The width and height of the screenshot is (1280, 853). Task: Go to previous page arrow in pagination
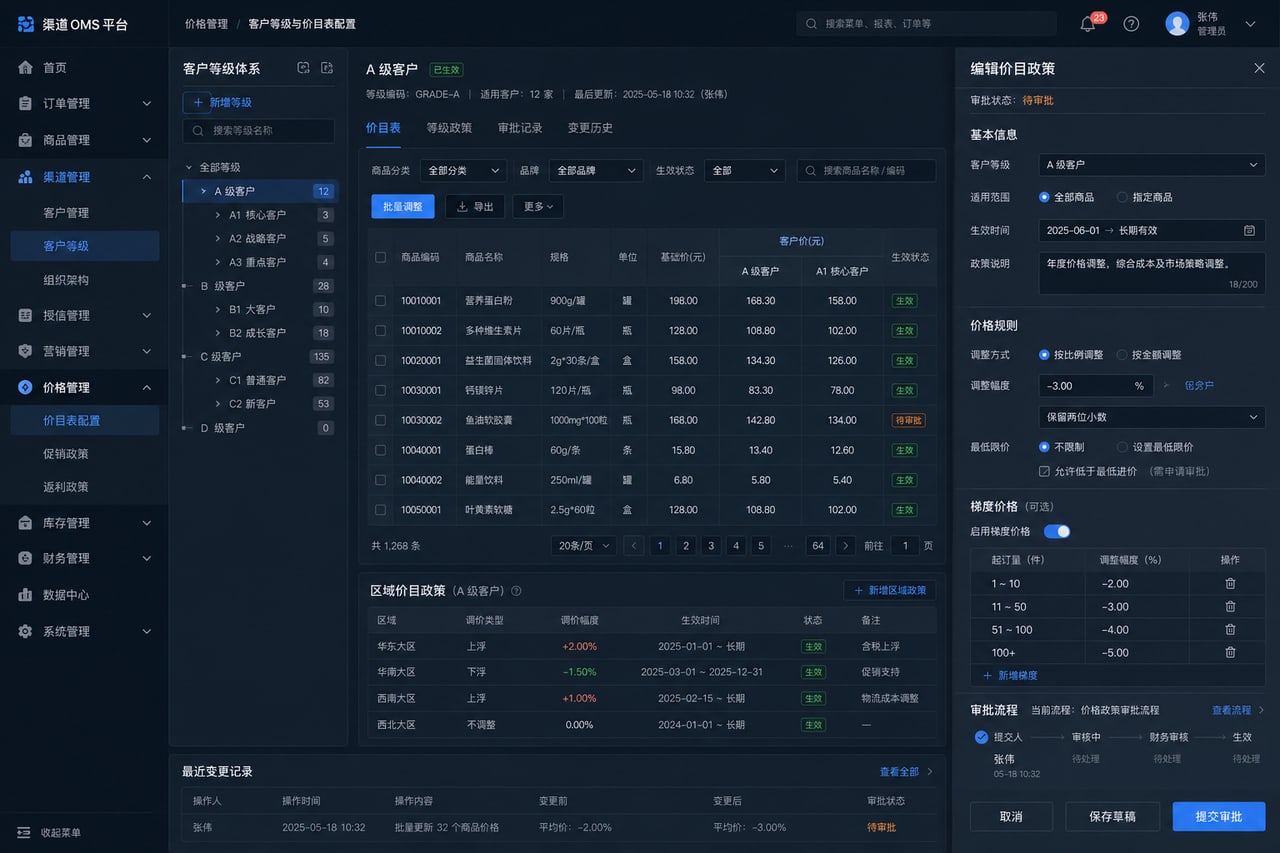click(634, 545)
